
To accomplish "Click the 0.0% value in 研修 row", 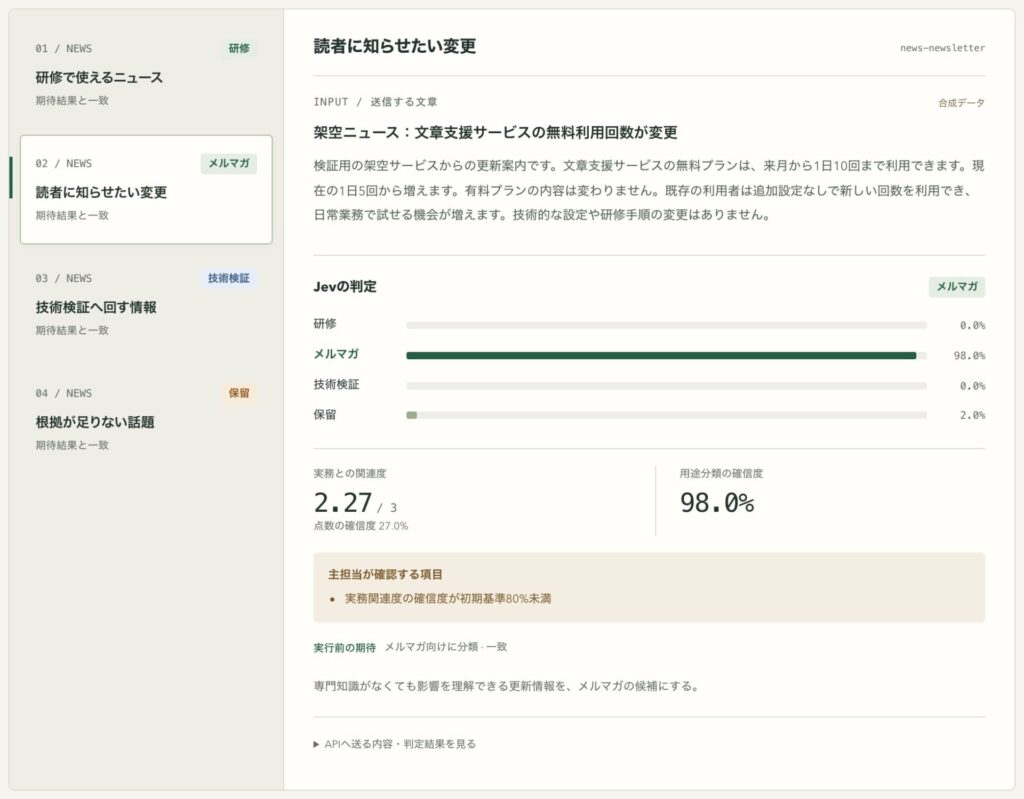I will click(x=972, y=325).
